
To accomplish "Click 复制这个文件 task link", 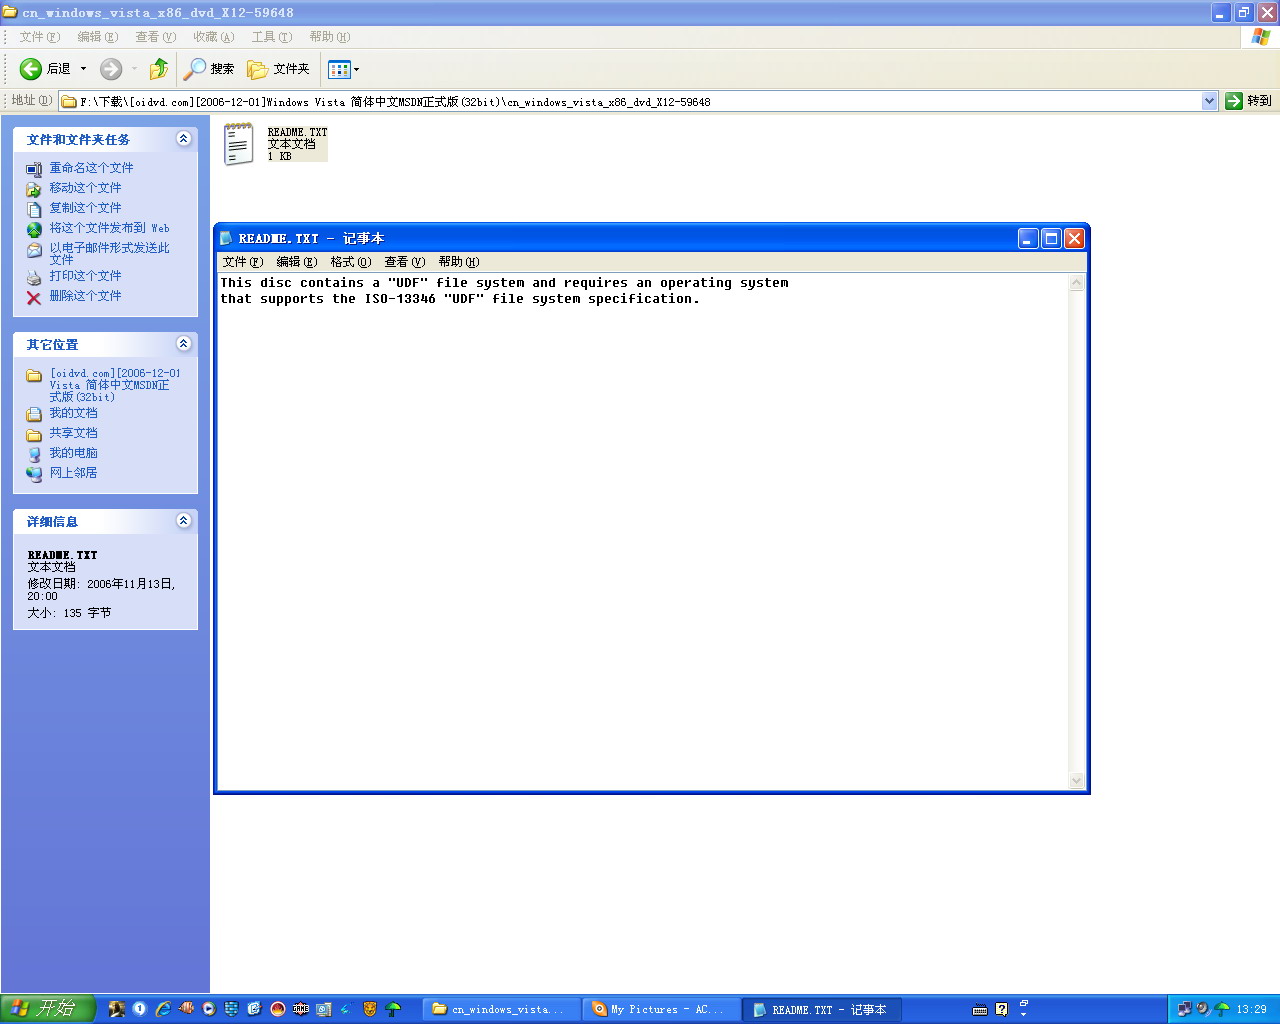I will (85, 208).
